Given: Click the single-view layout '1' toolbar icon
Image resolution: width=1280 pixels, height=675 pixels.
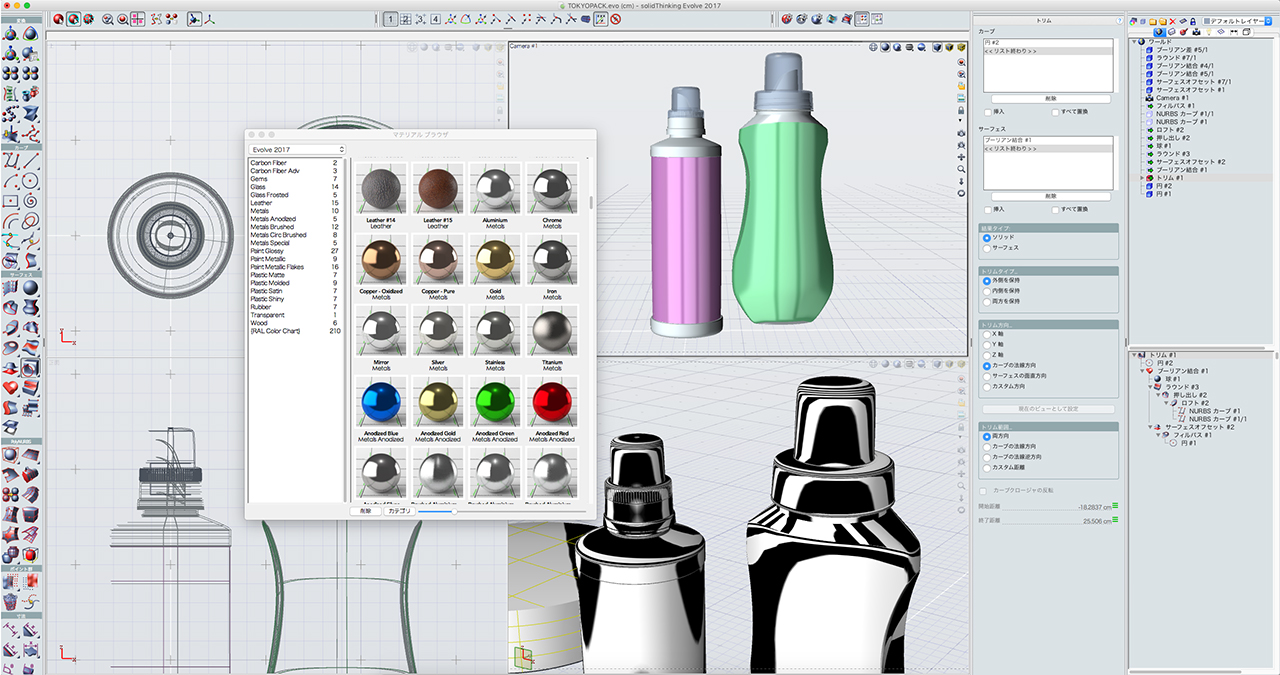Looking at the screenshot, I should click(390, 19).
